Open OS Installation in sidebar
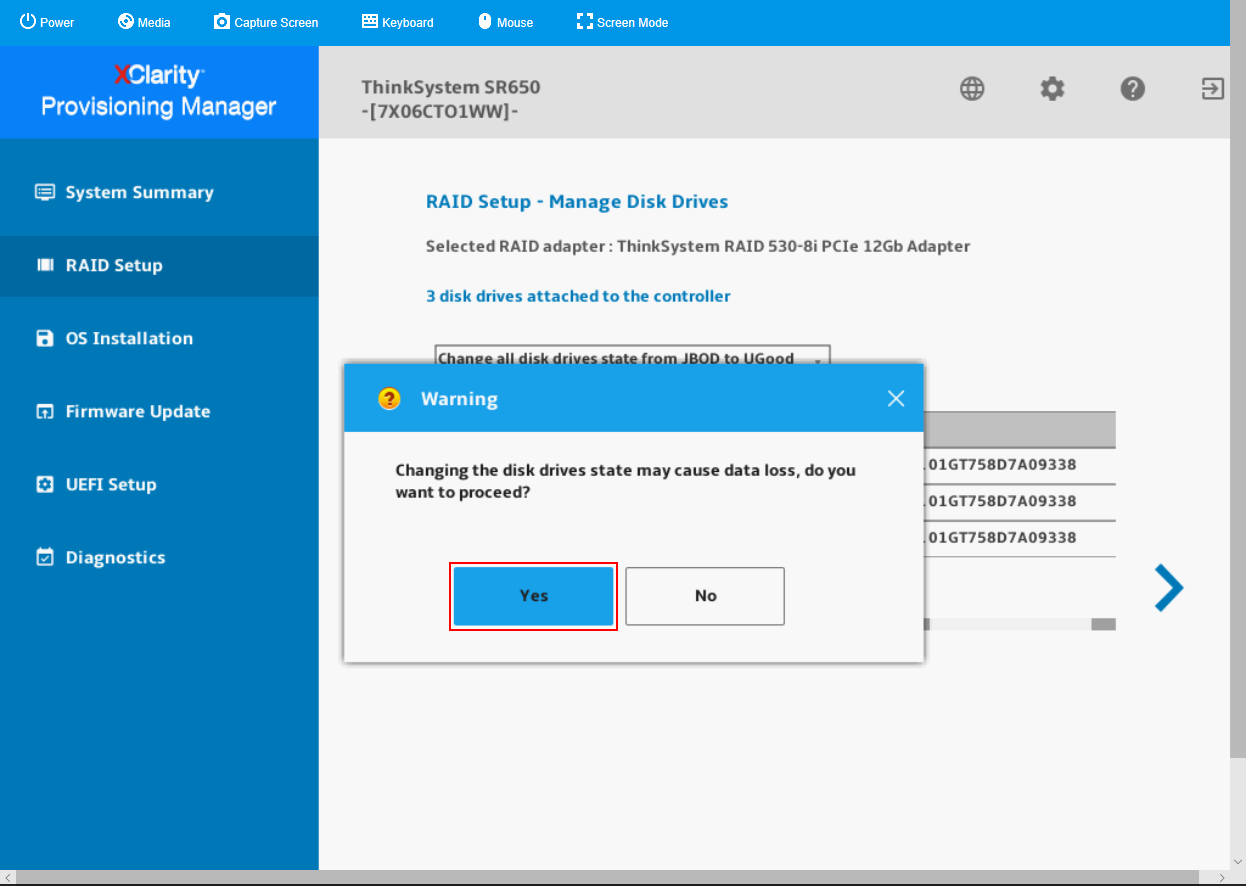 159,338
